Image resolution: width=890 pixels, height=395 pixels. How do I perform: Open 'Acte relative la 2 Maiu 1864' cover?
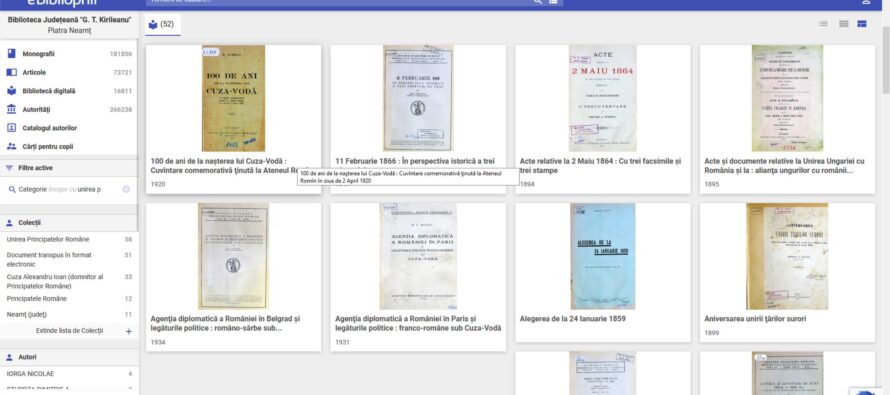[603, 98]
